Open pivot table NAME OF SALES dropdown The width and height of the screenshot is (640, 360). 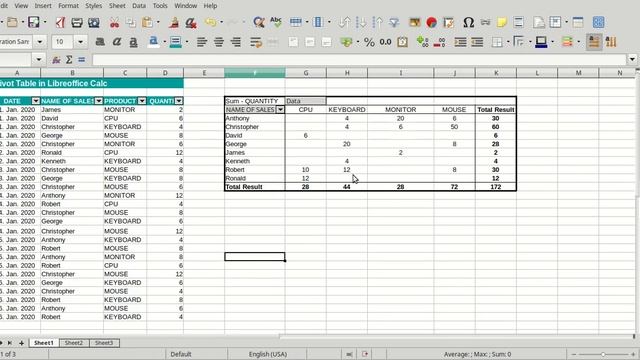point(280,109)
